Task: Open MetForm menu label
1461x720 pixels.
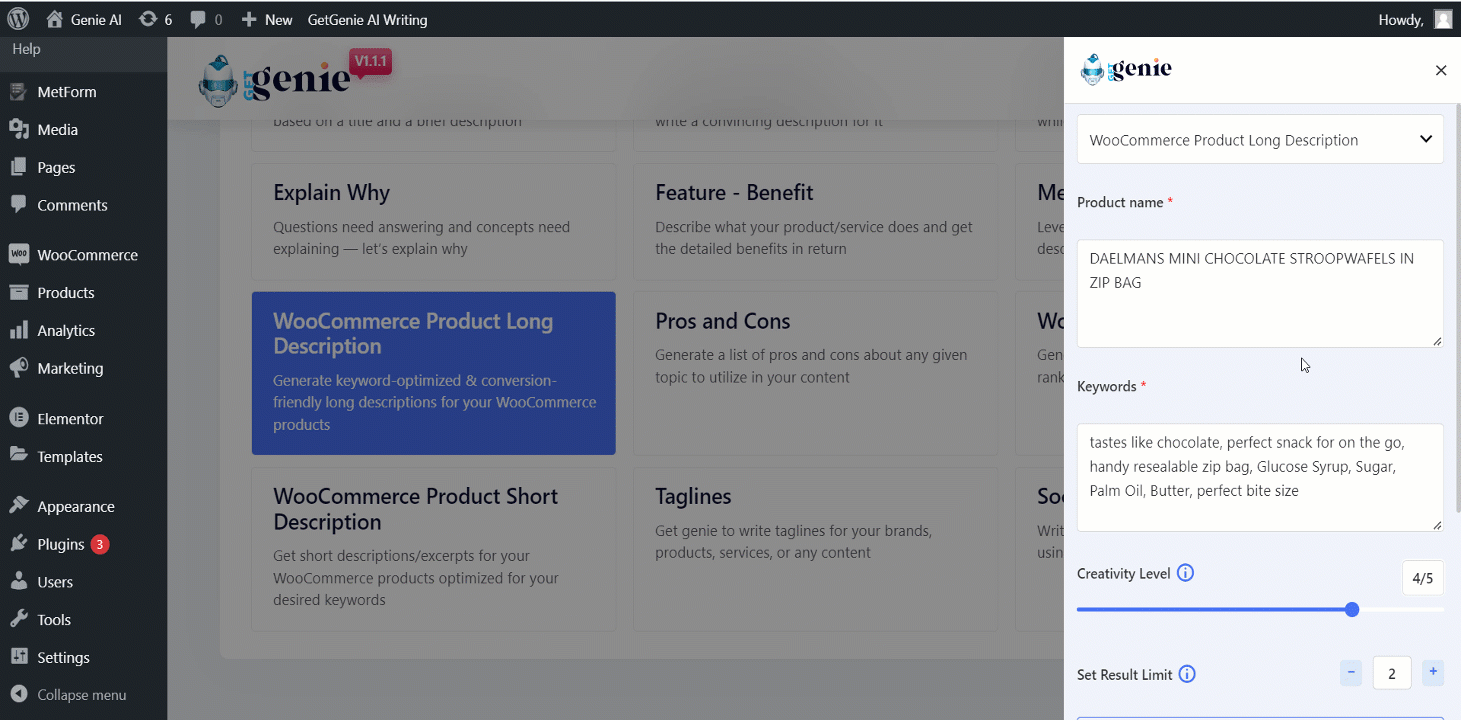Action: click(67, 92)
